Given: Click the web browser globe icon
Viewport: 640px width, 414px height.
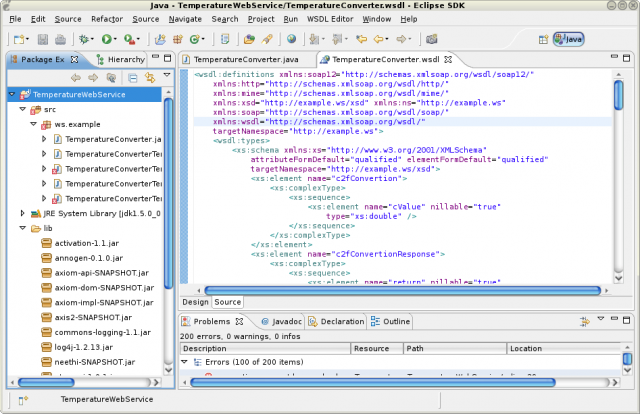Looking at the screenshot, I should (x=291, y=39).
